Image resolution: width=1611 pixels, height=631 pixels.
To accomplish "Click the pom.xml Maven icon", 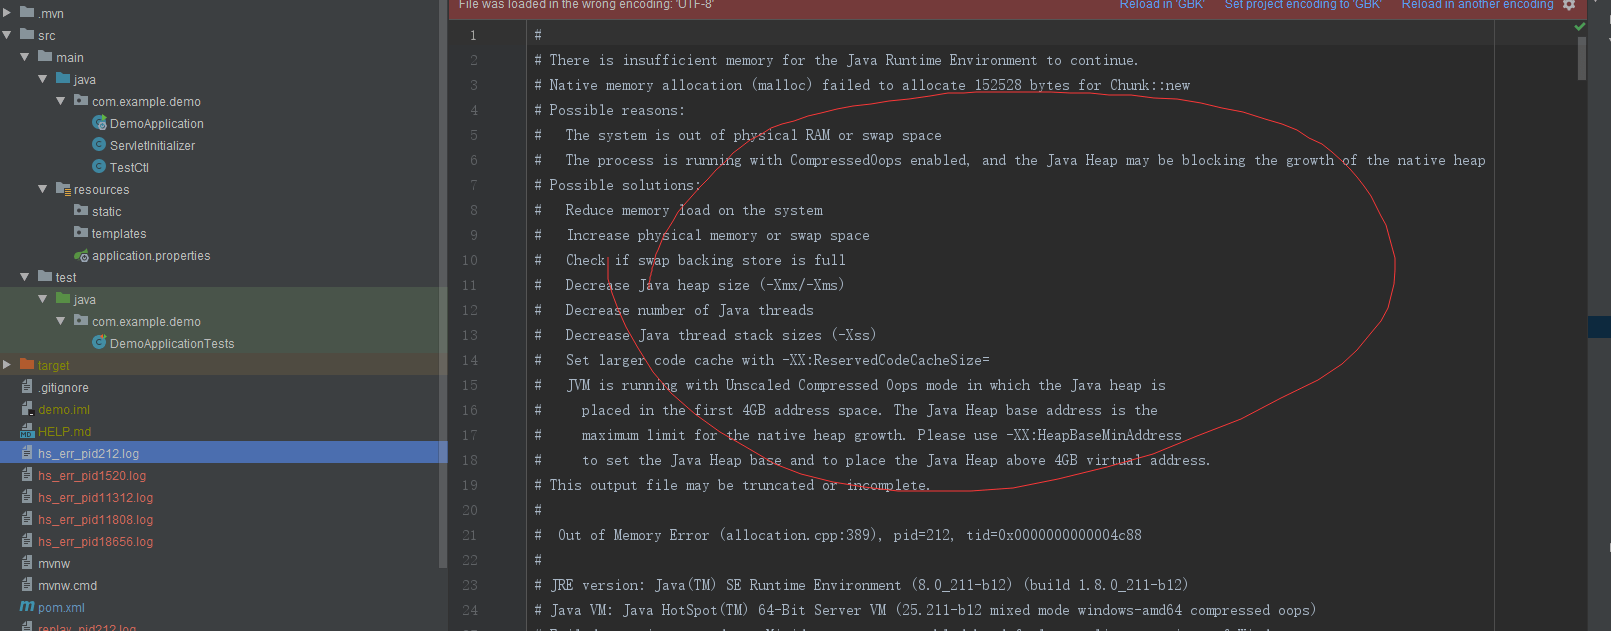I will pos(27,607).
